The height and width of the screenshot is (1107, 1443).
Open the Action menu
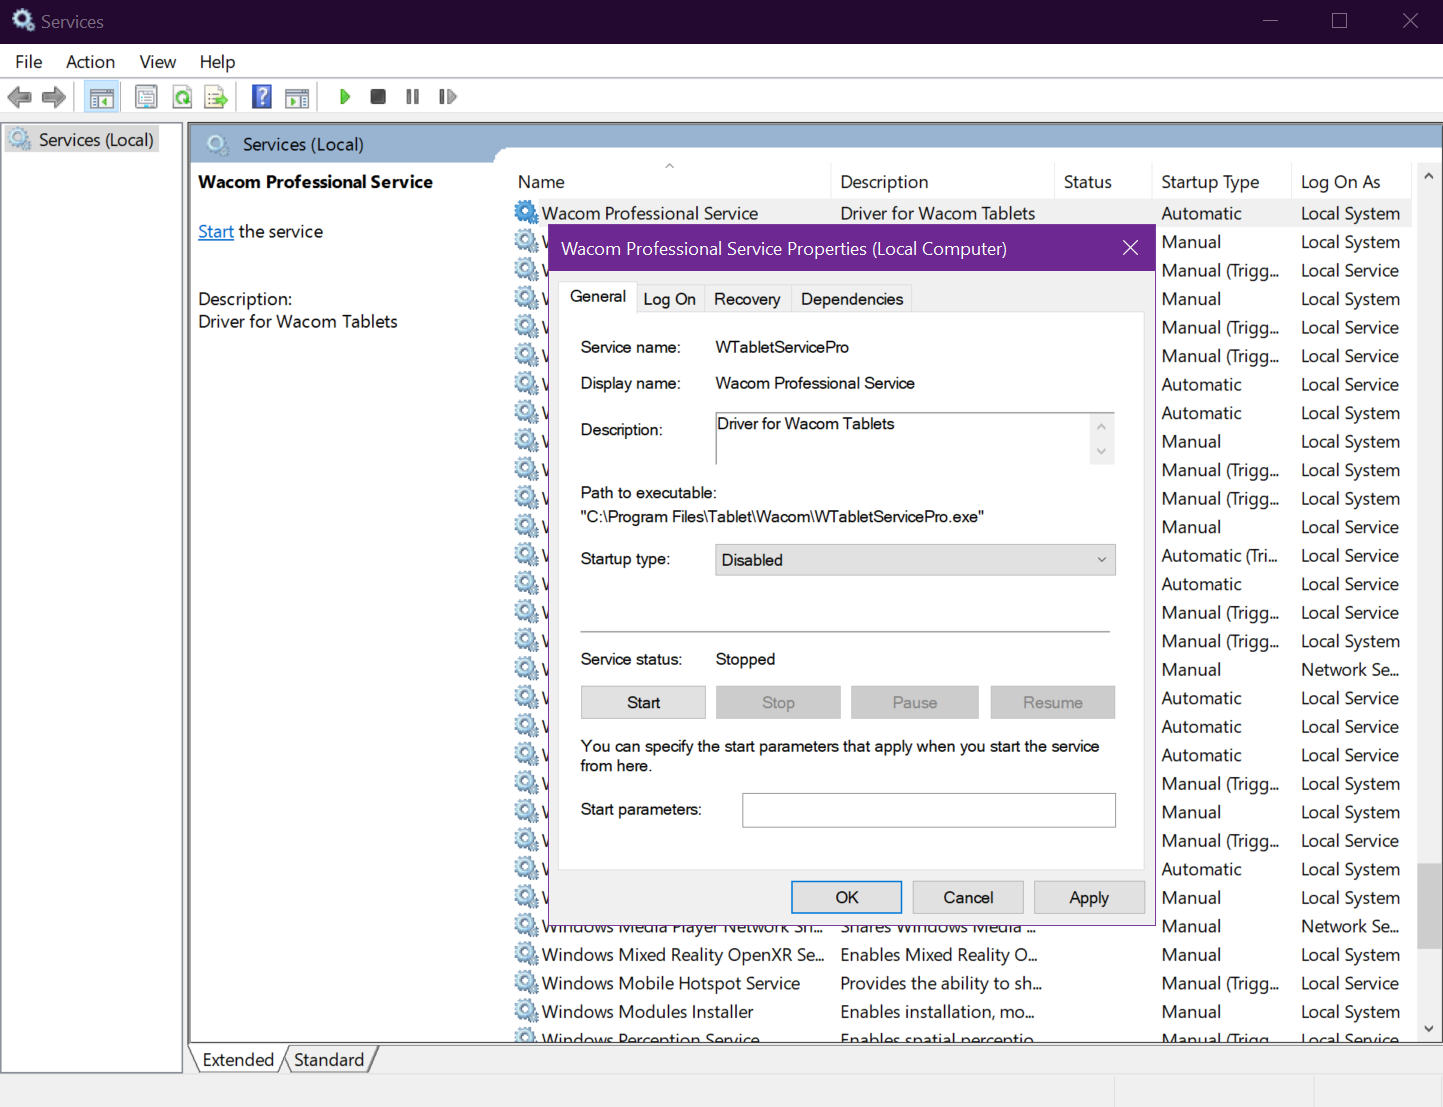(x=90, y=62)
